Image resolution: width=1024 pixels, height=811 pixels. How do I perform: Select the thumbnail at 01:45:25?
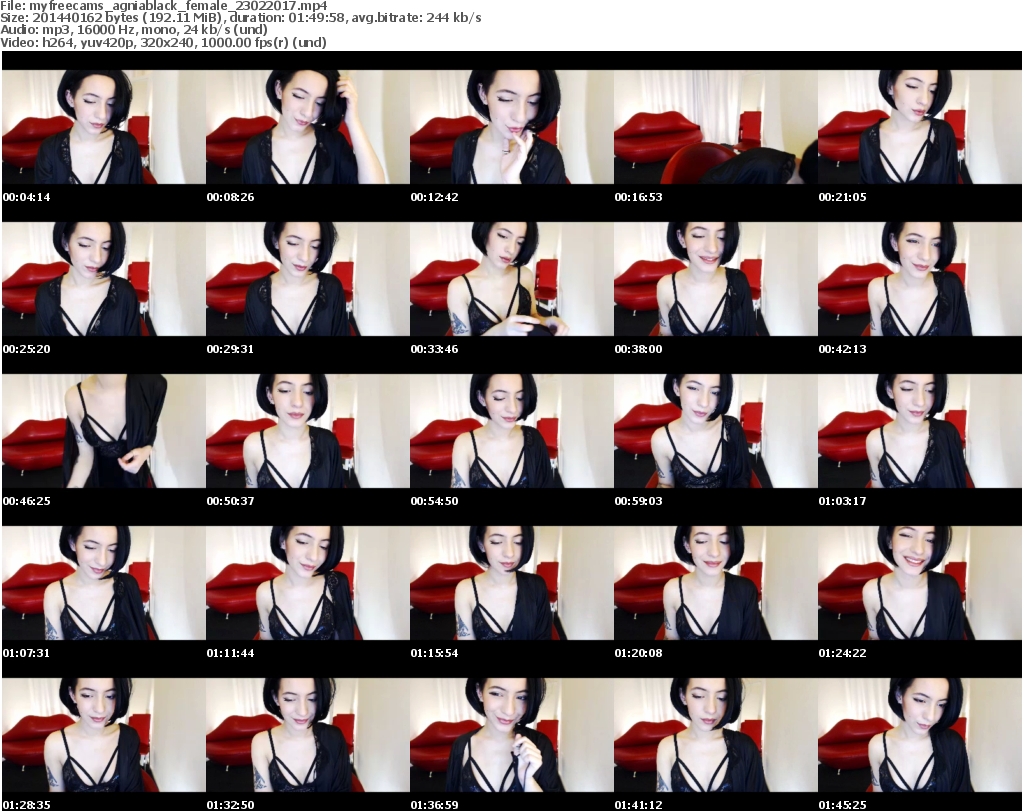[920, 735]
